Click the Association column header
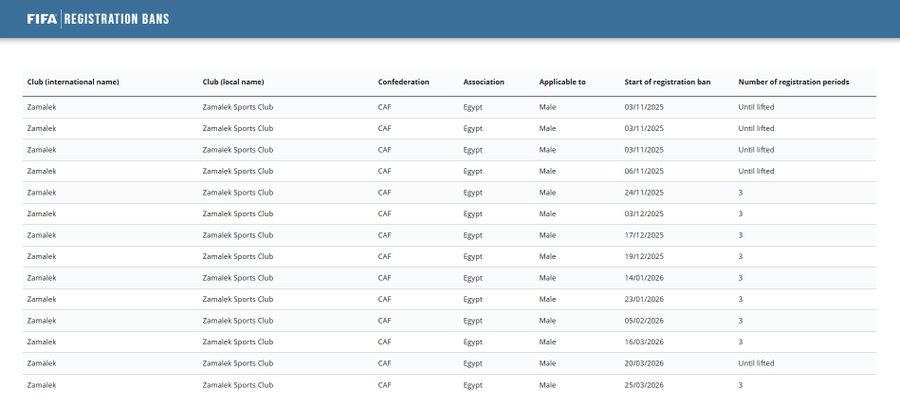This screenshot has width=900, height=408. pyautogui.click(x=484, y=82)
